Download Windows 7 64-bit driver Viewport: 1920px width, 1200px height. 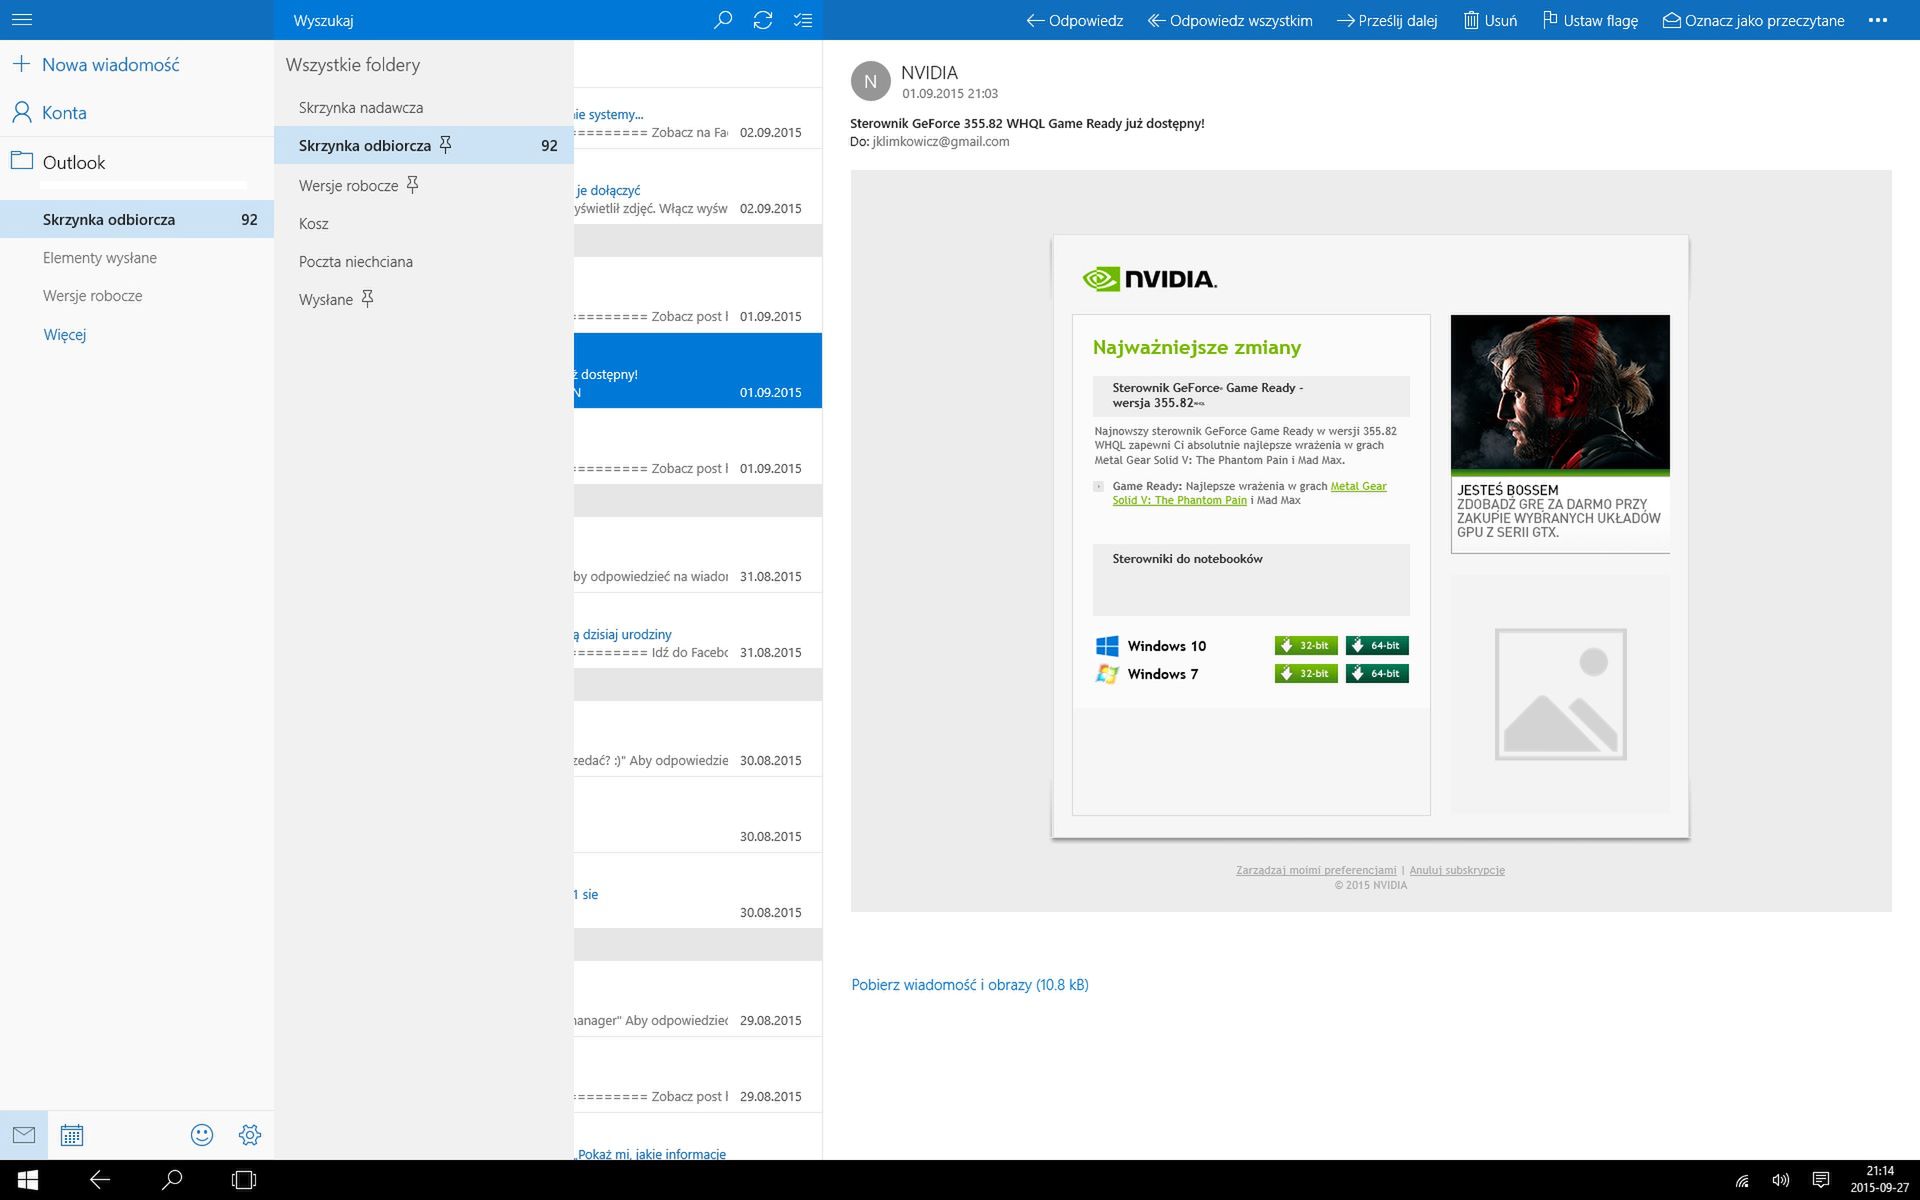click(1377, 673)
